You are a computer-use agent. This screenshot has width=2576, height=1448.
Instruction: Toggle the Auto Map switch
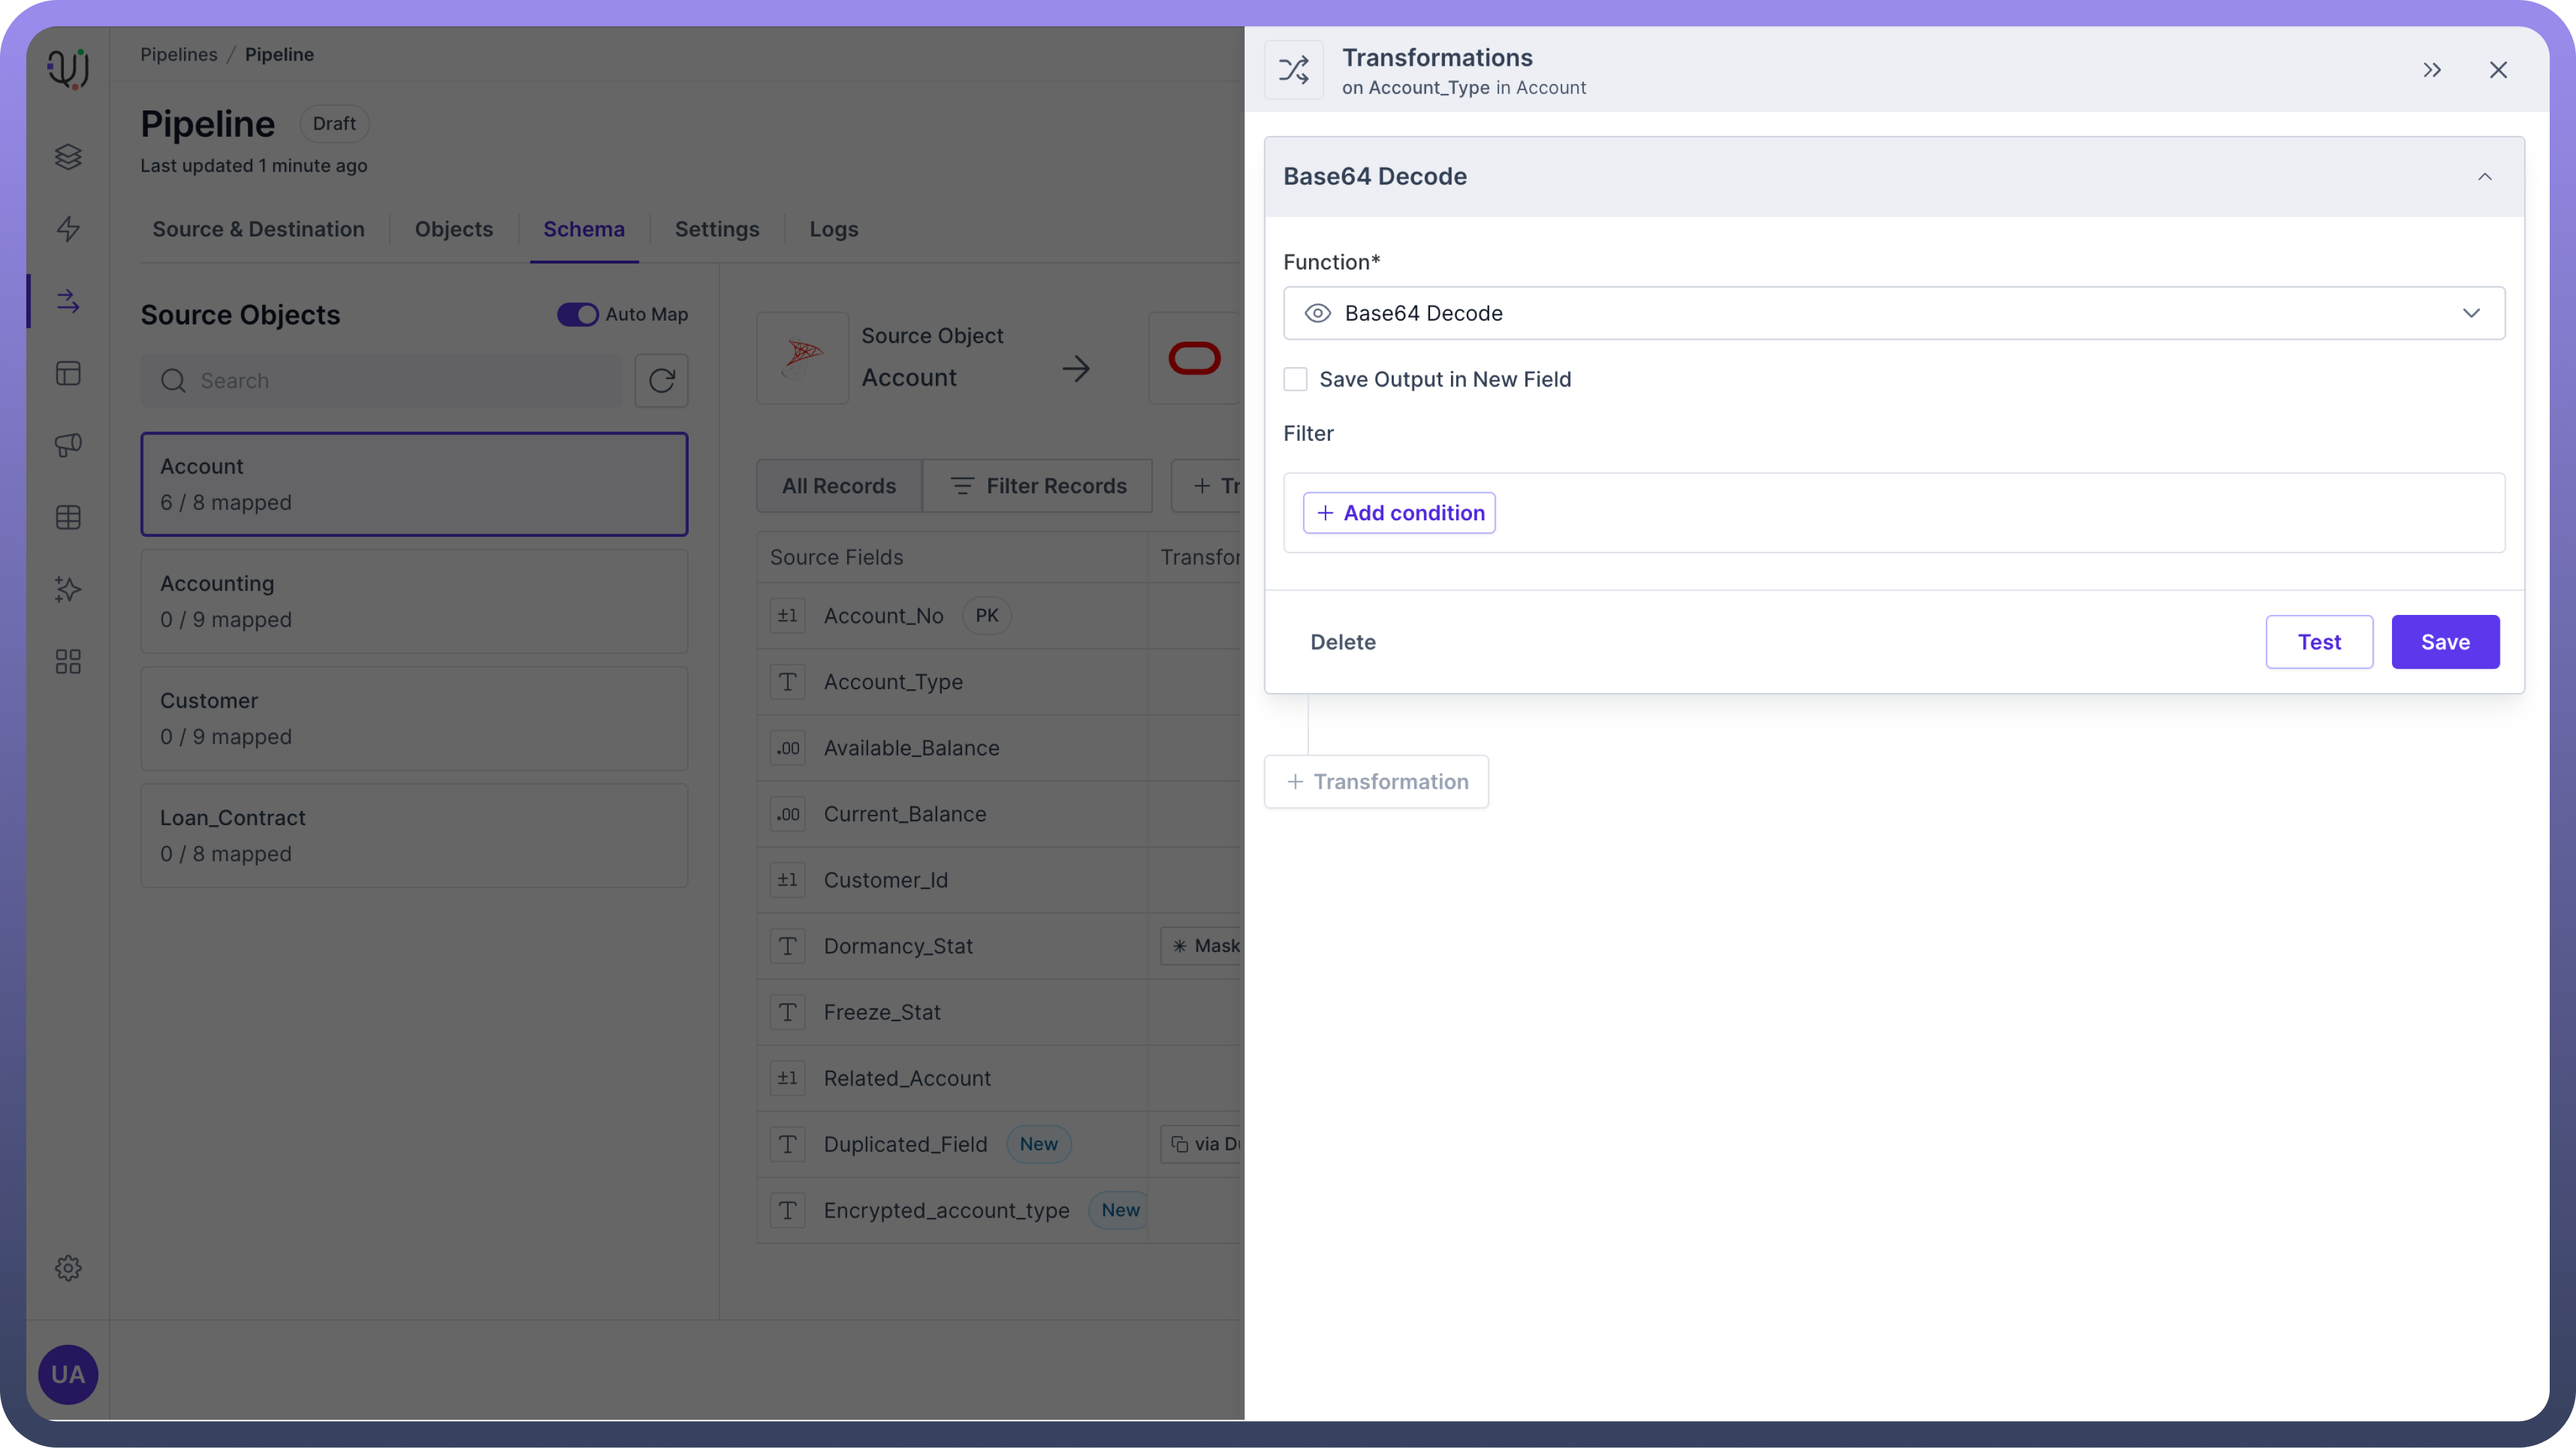(577, 314)
